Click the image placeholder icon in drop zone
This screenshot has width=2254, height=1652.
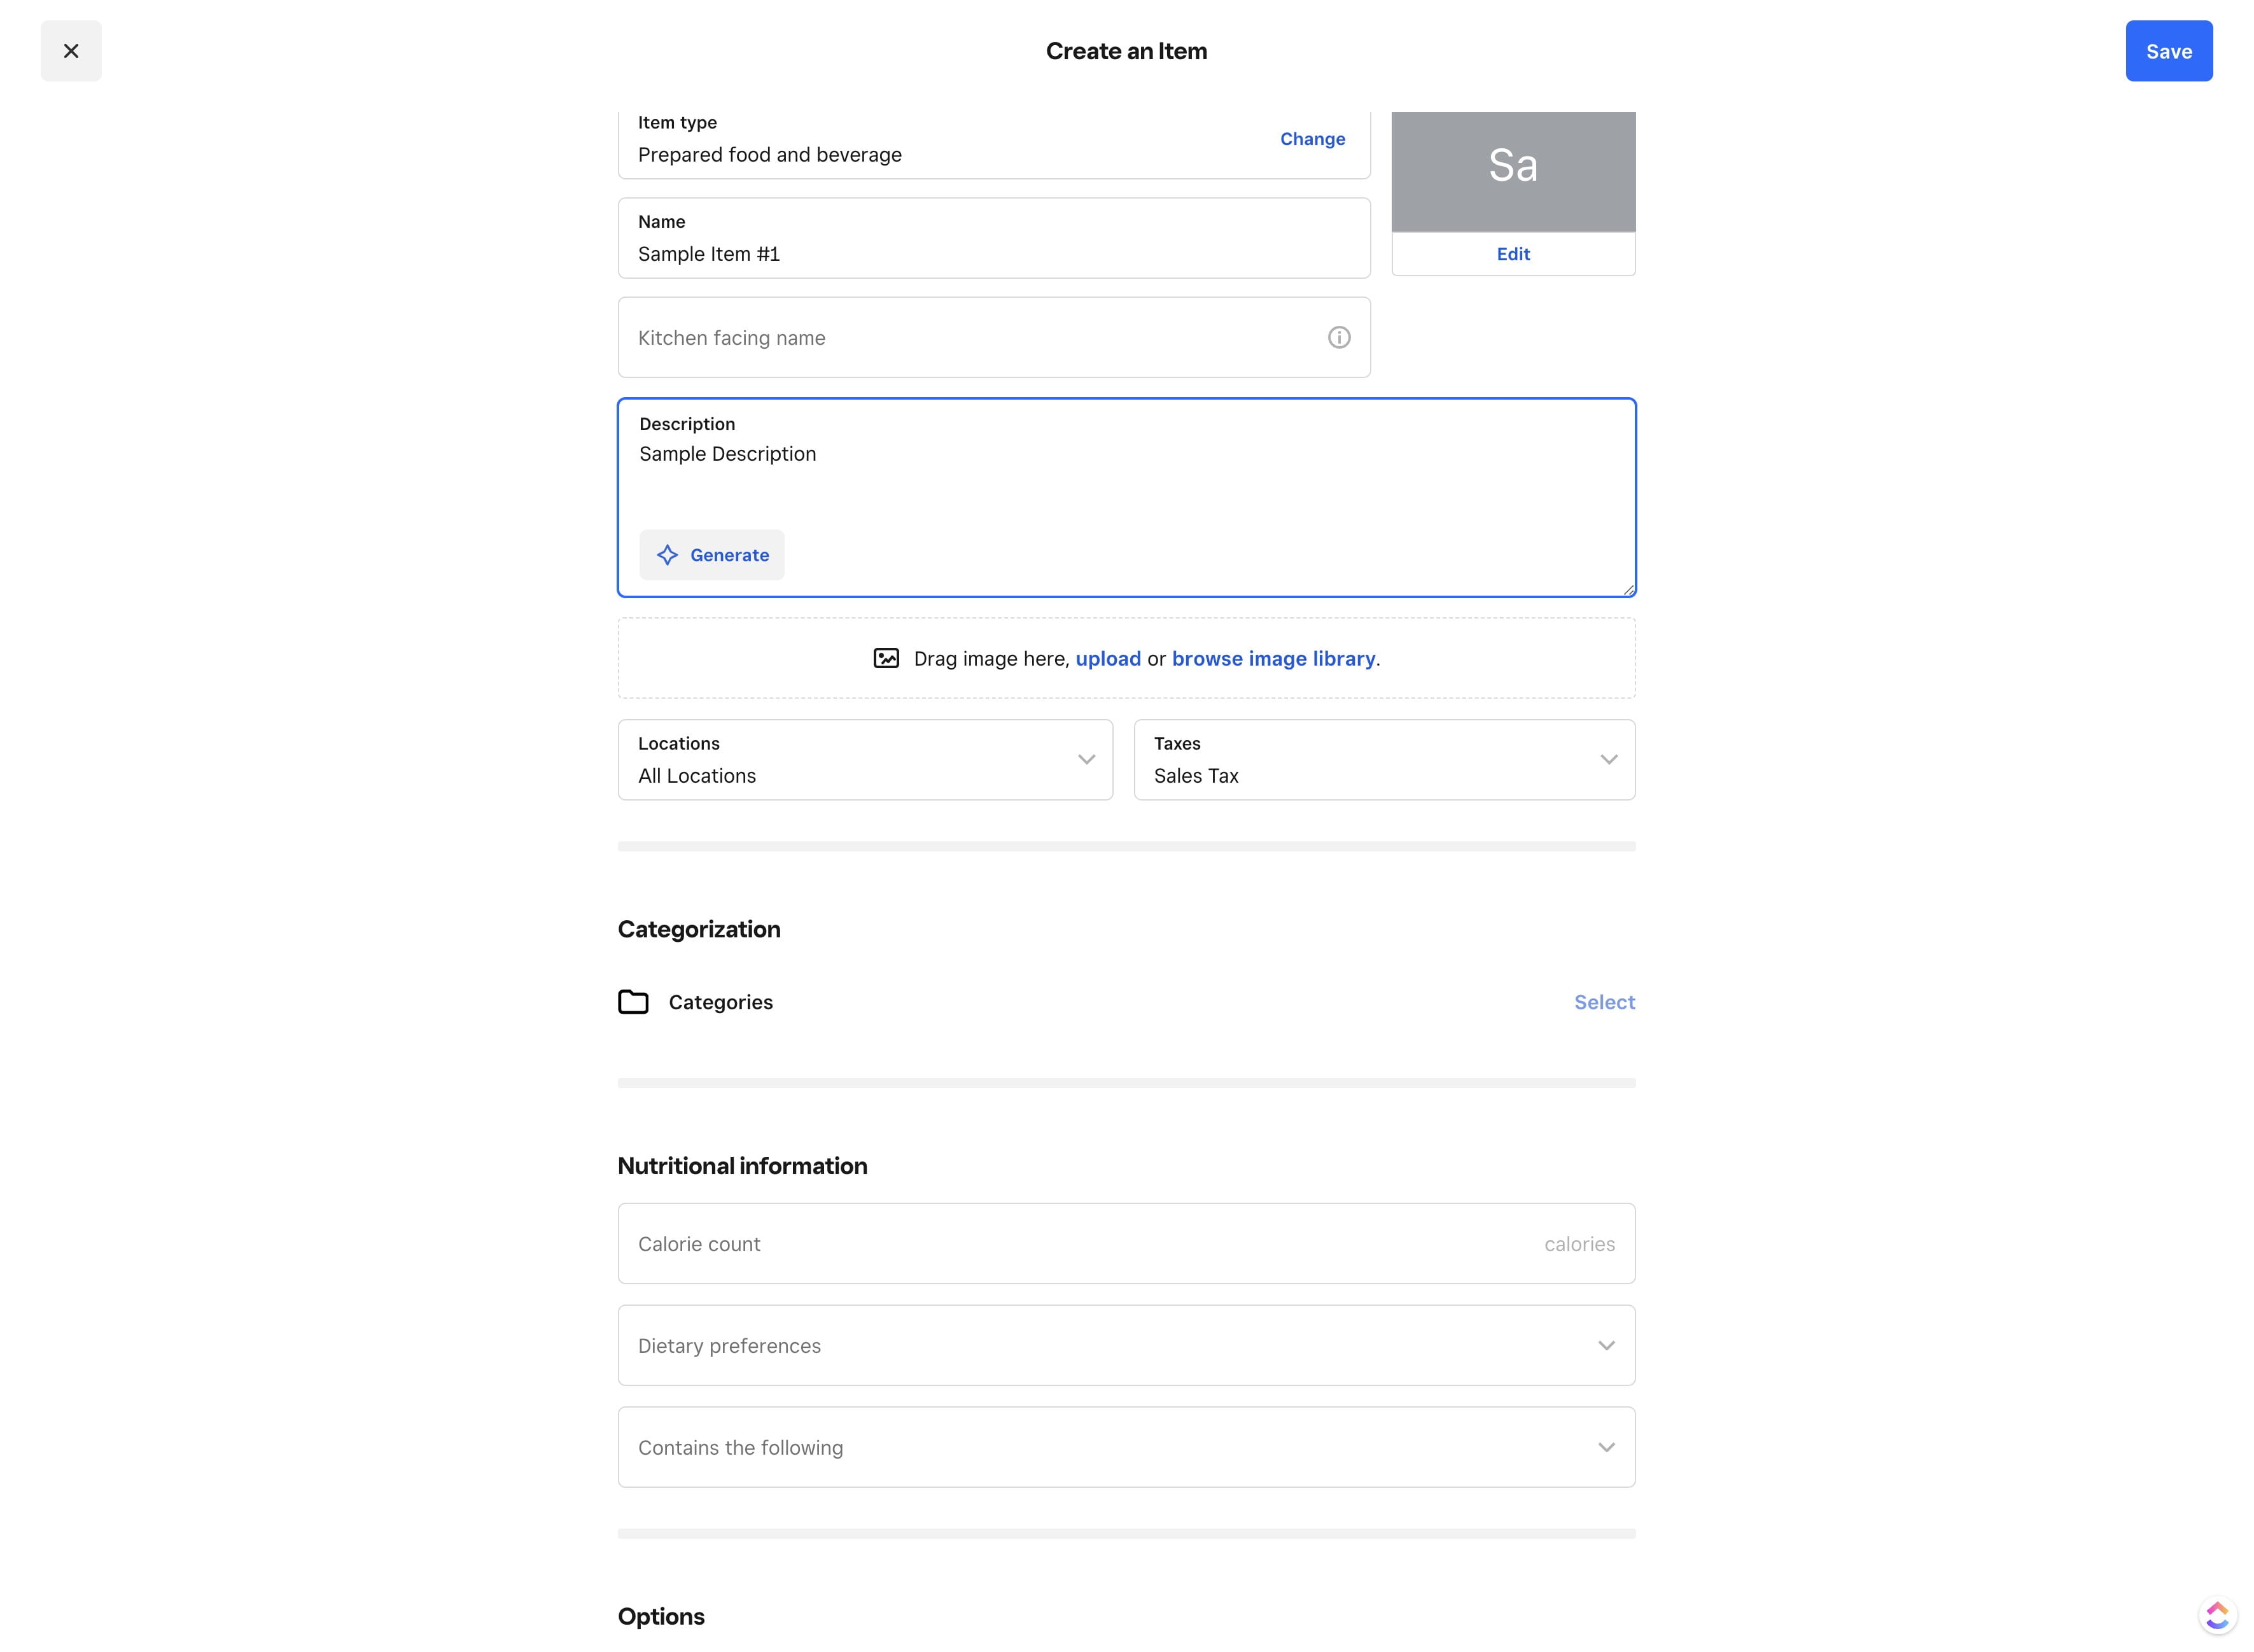pos(886,658)
